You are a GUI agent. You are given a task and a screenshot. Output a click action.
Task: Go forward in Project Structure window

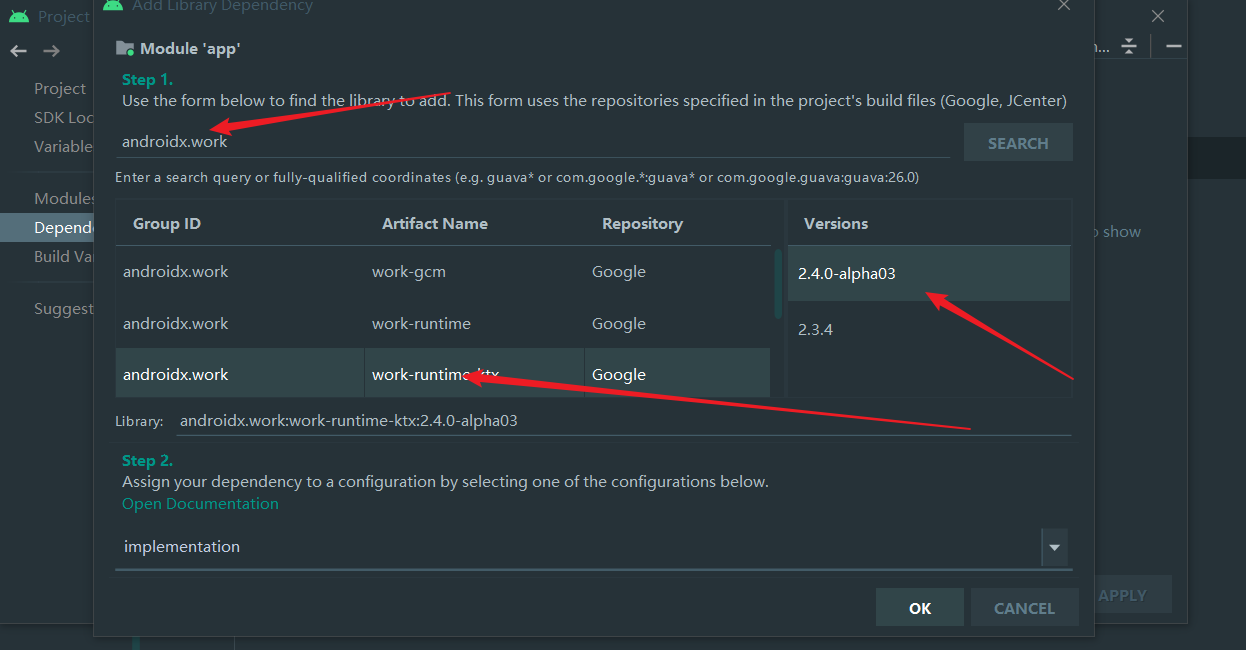[52, 51]
